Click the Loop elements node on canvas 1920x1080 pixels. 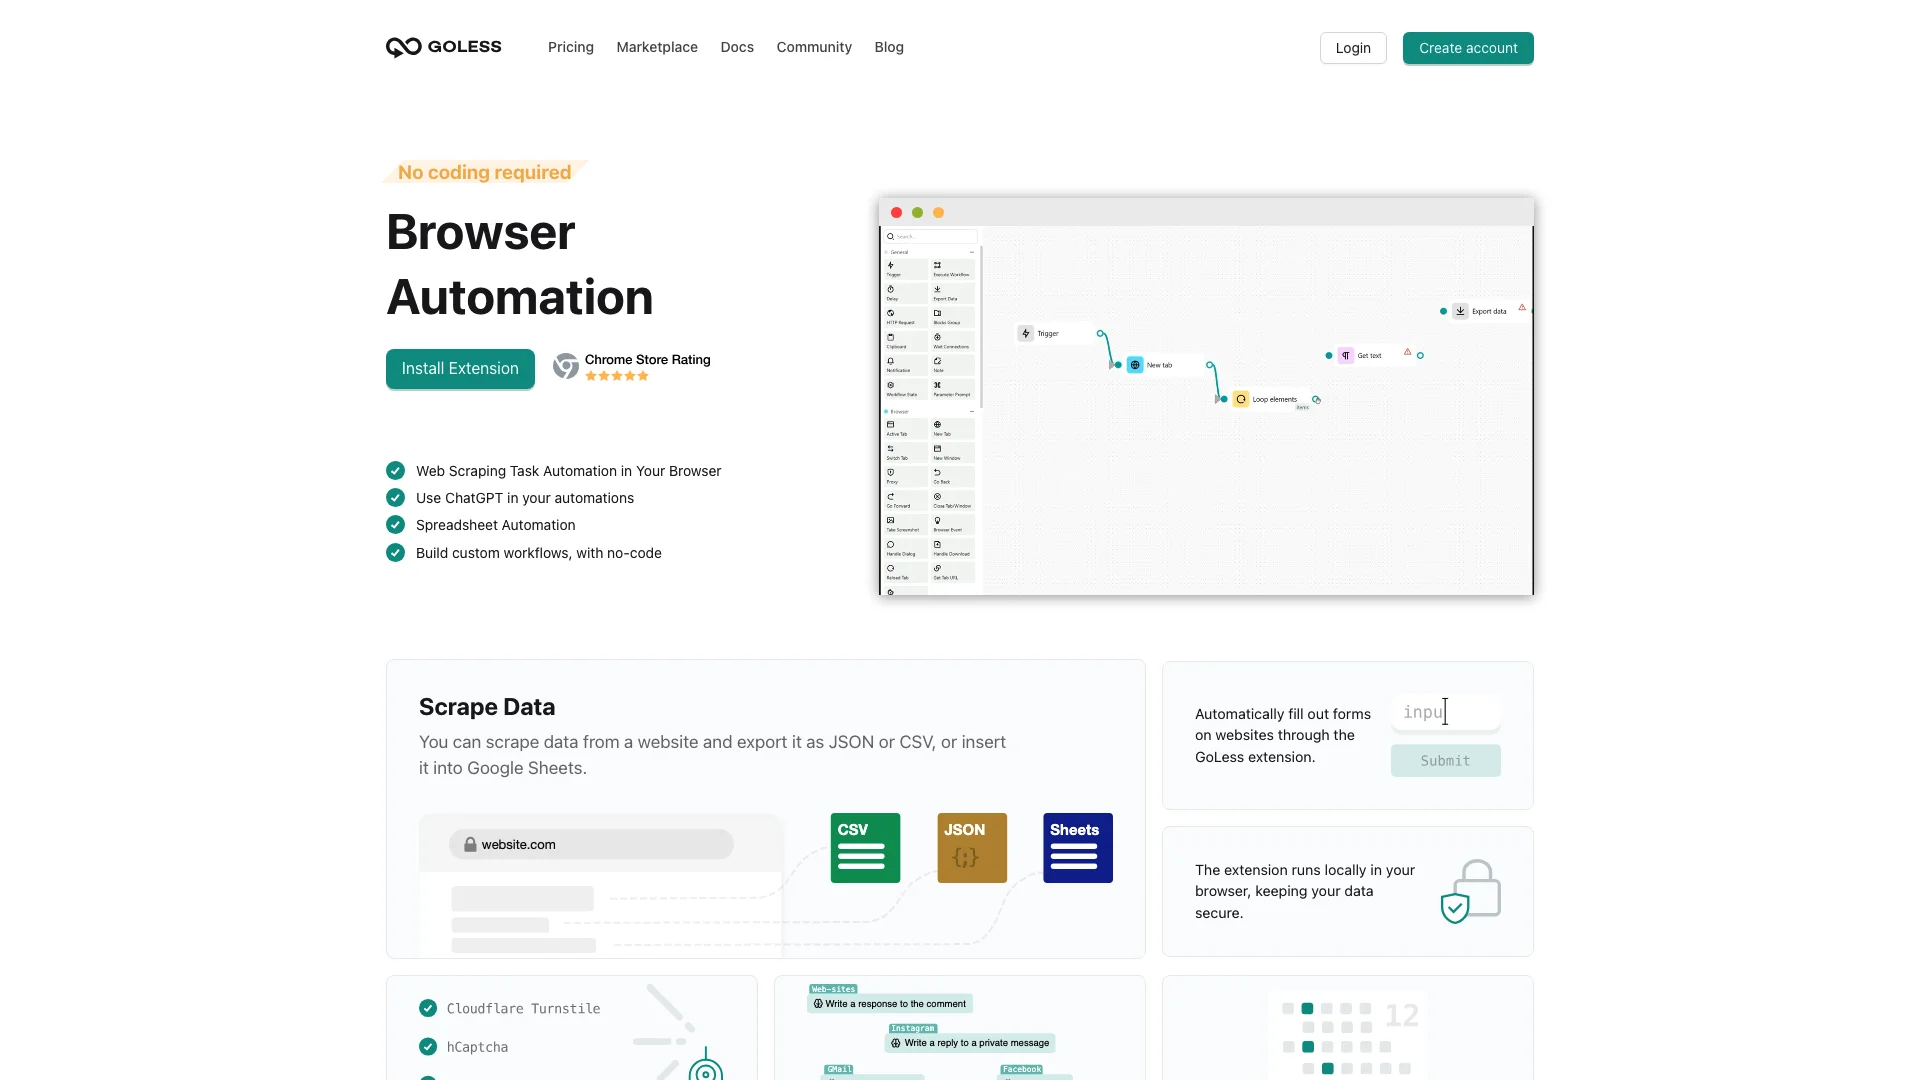1271,399
